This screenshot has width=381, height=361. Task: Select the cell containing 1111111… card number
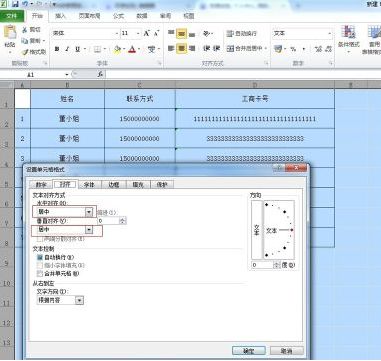click(255, 119)
